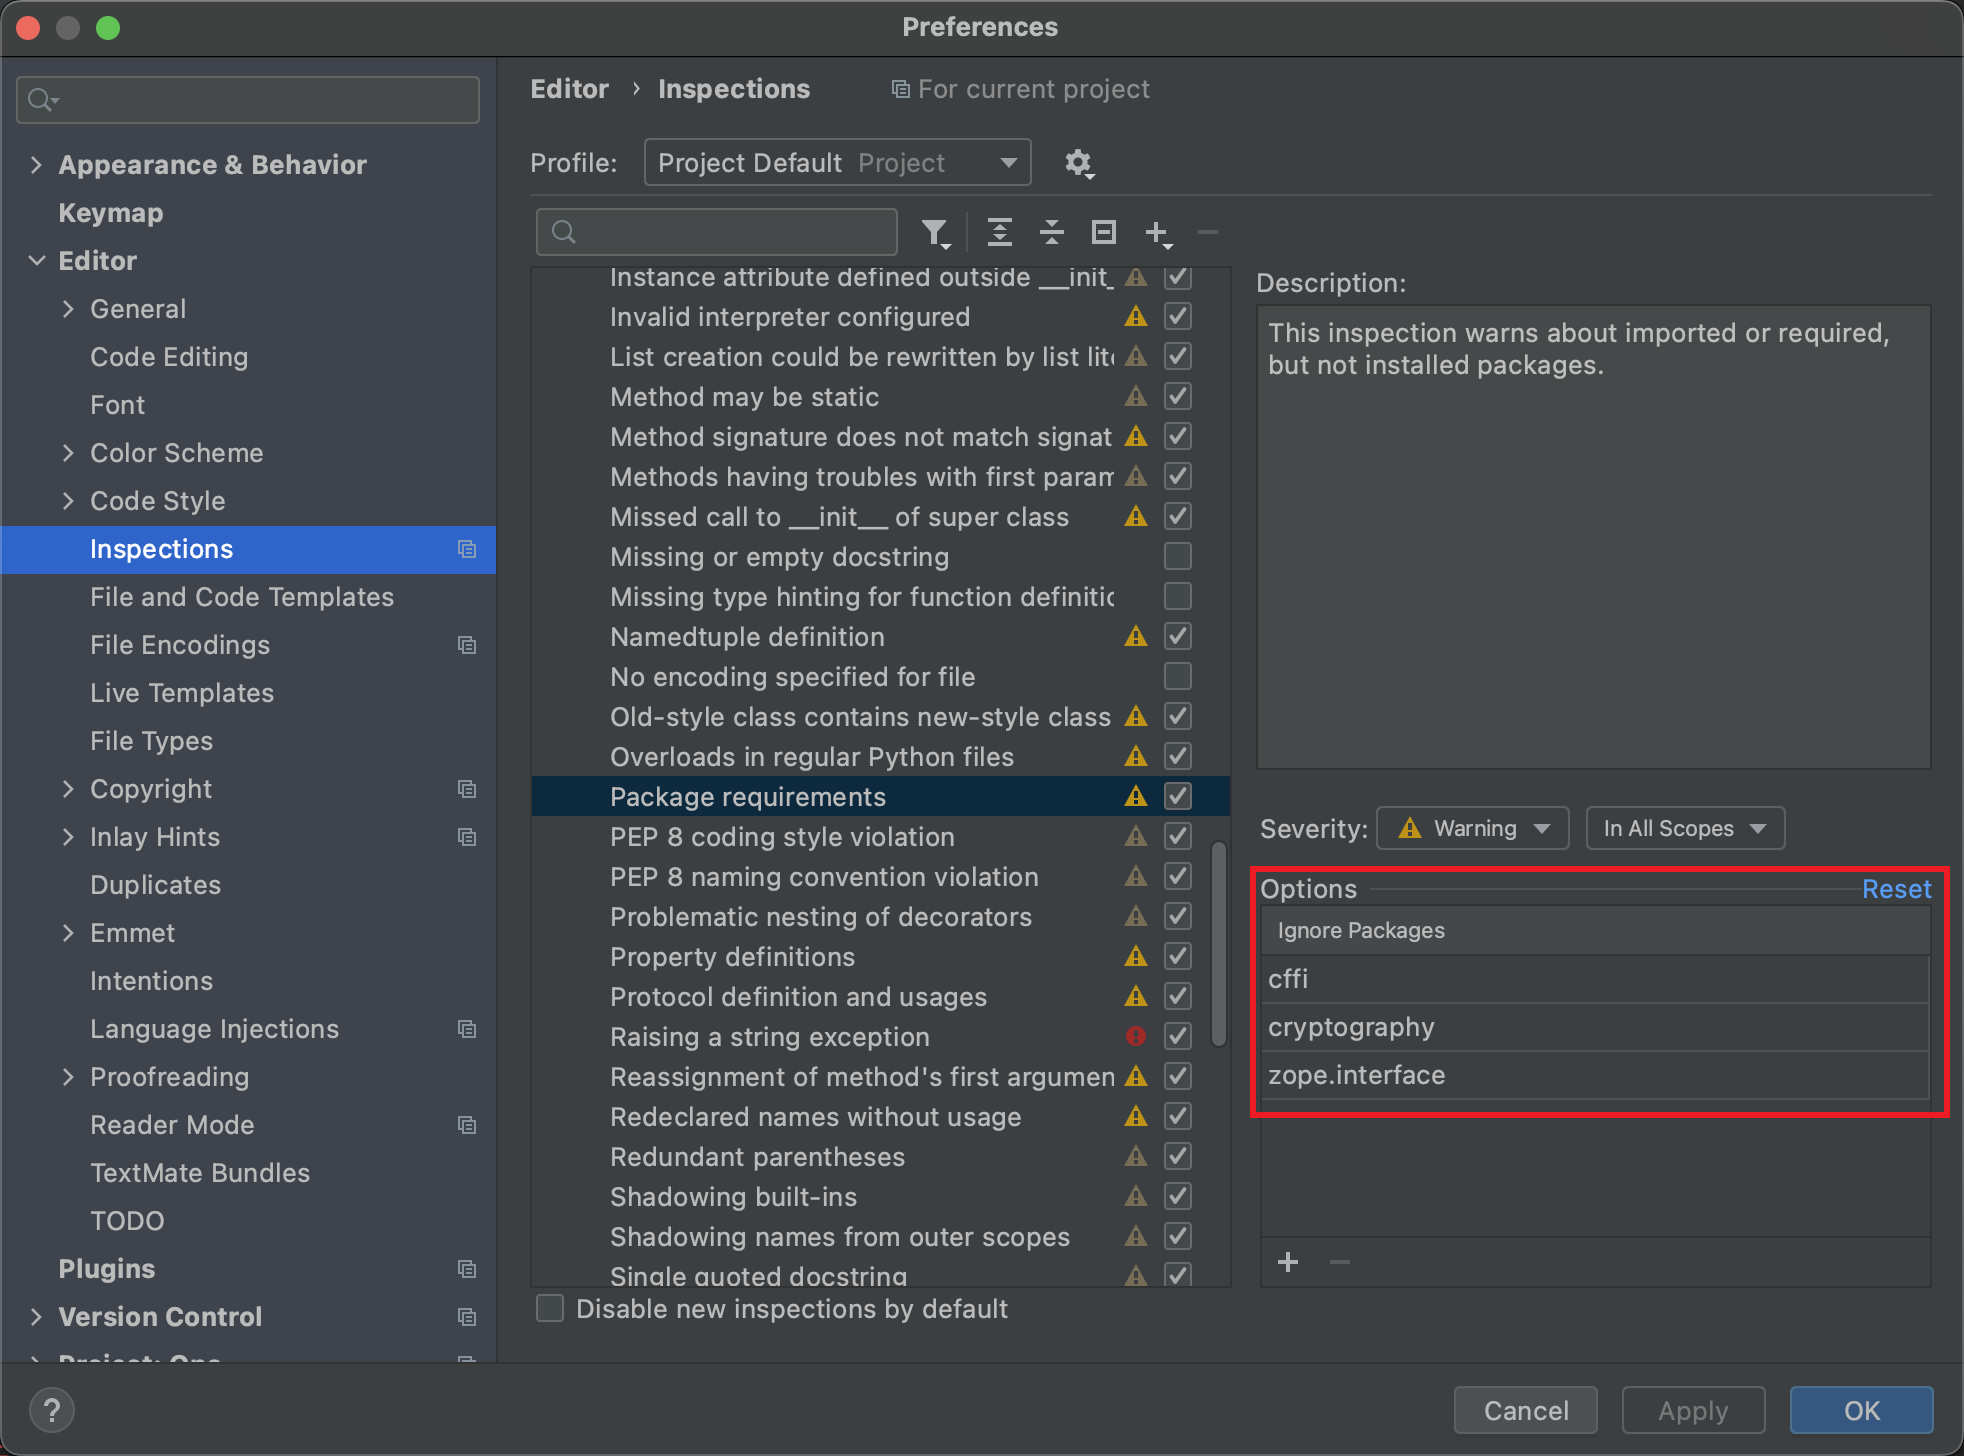Select File Types in the sidebar
The width and height of the screenshot is (1964, 1456).
152,741
